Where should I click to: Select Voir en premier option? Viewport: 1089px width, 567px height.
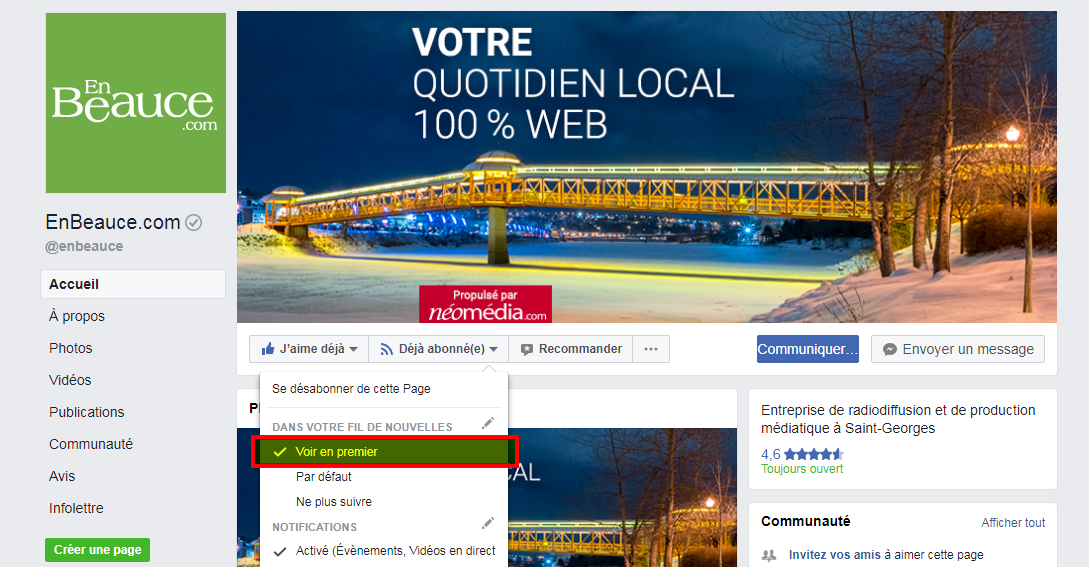384,452
